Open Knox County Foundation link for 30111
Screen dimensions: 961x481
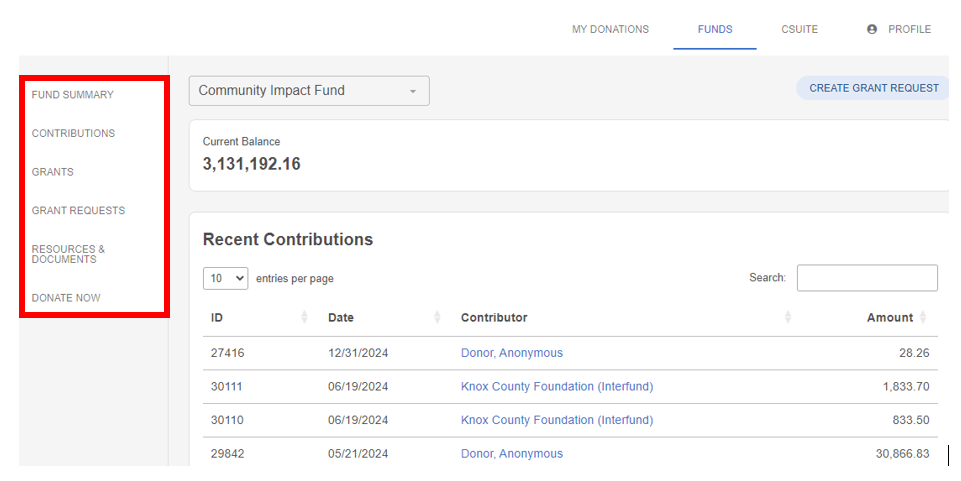[556, 387]
